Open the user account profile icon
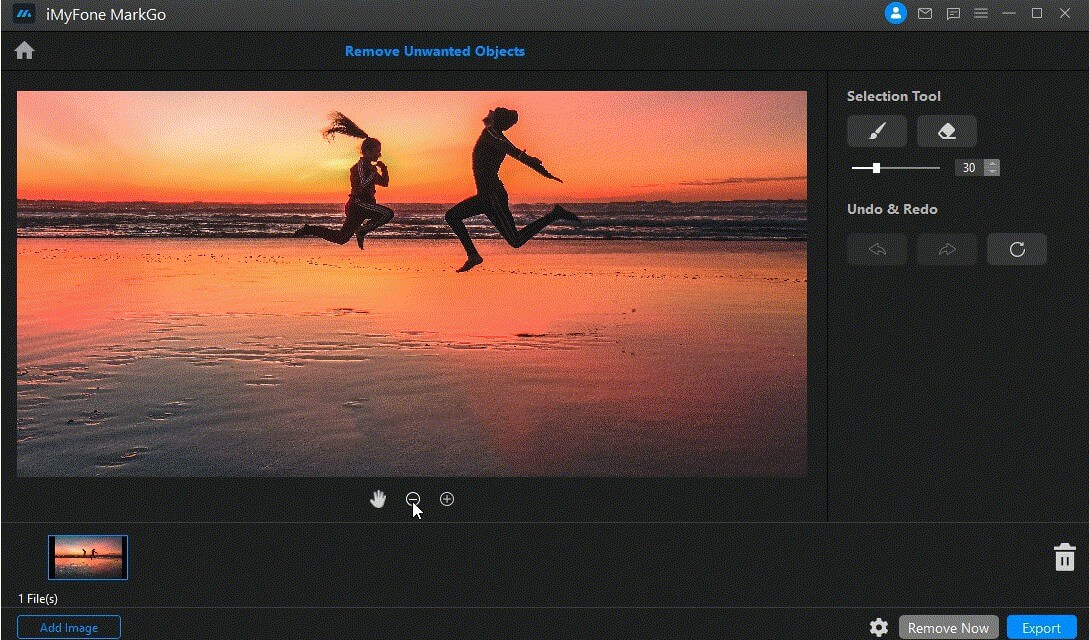1089x640 pixels. click(x=895, y=13)
